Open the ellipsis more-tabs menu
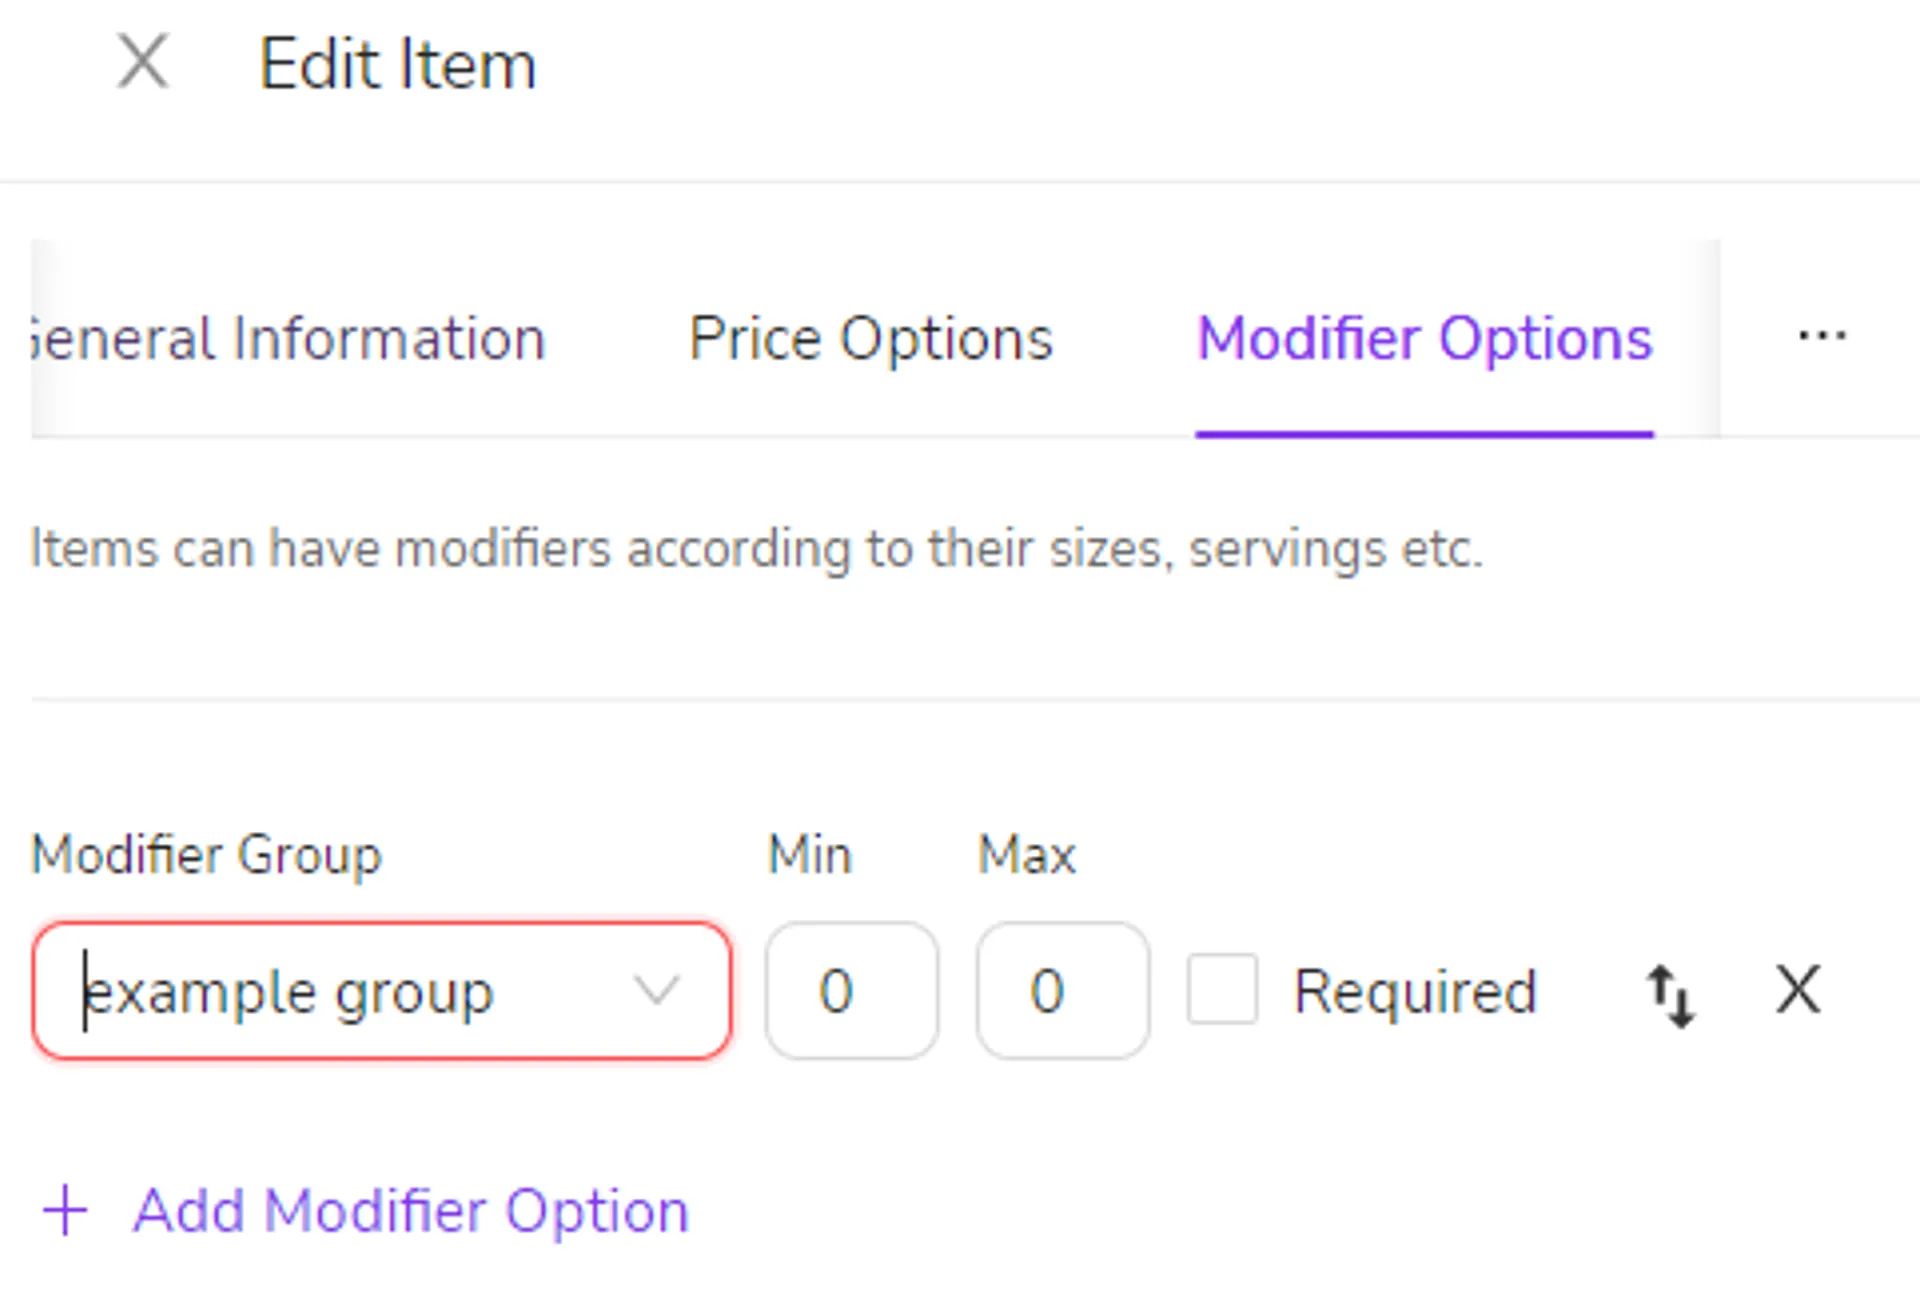The image size is (1920, 1303). click(1821, 336)
